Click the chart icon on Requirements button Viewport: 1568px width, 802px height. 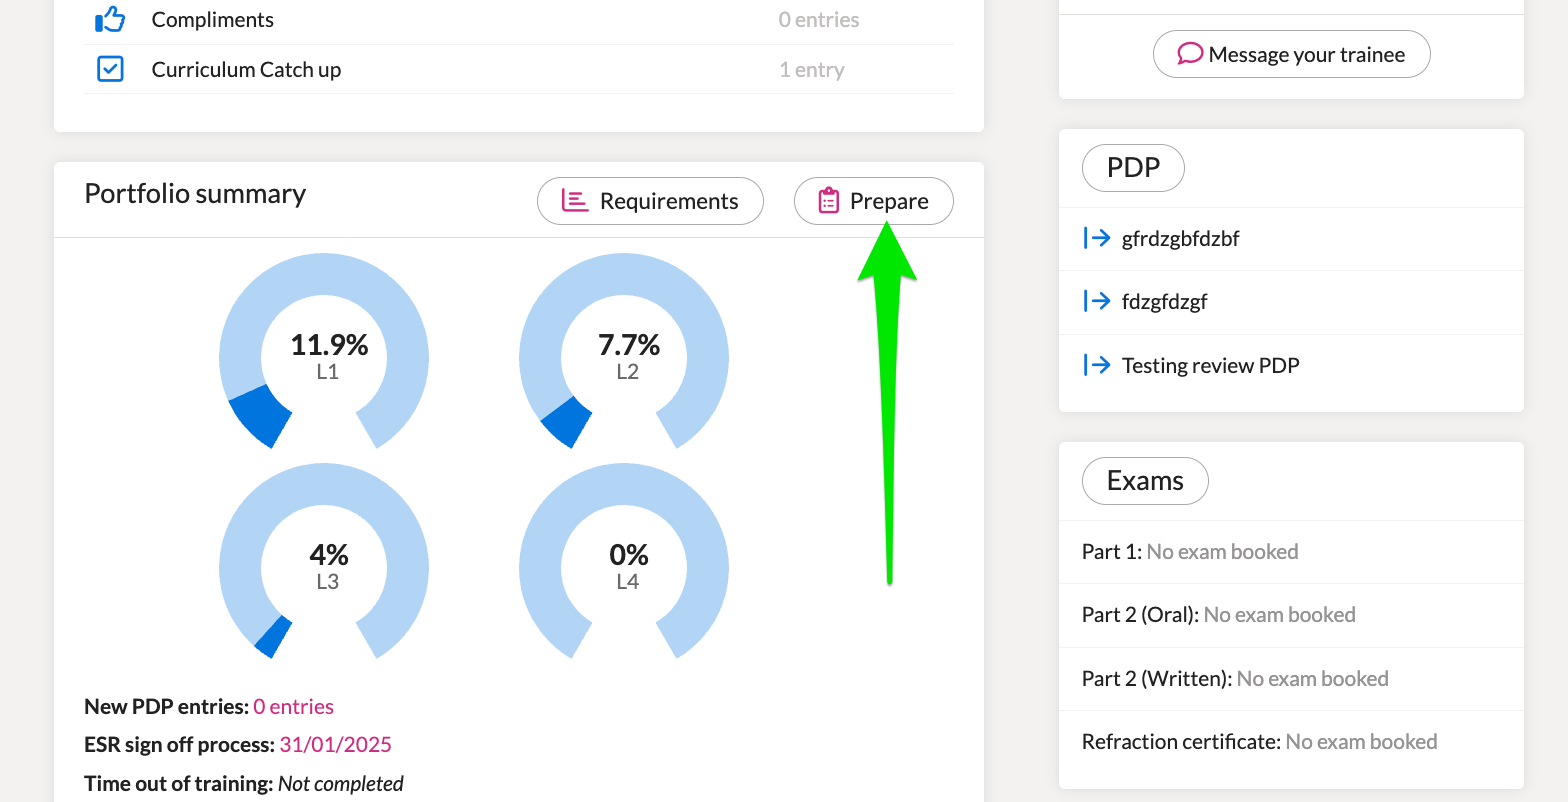click(574, 201)
